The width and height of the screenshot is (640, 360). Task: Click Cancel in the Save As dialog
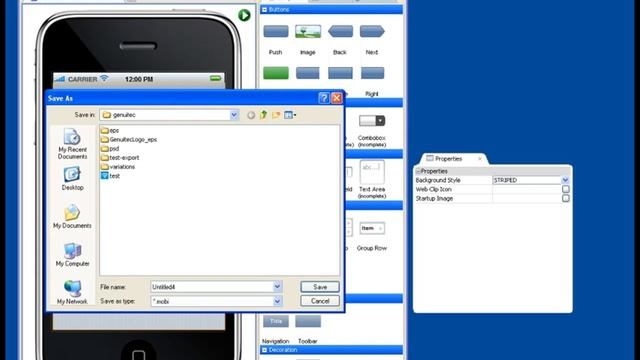pyautogui.click(x=320, y=301)
